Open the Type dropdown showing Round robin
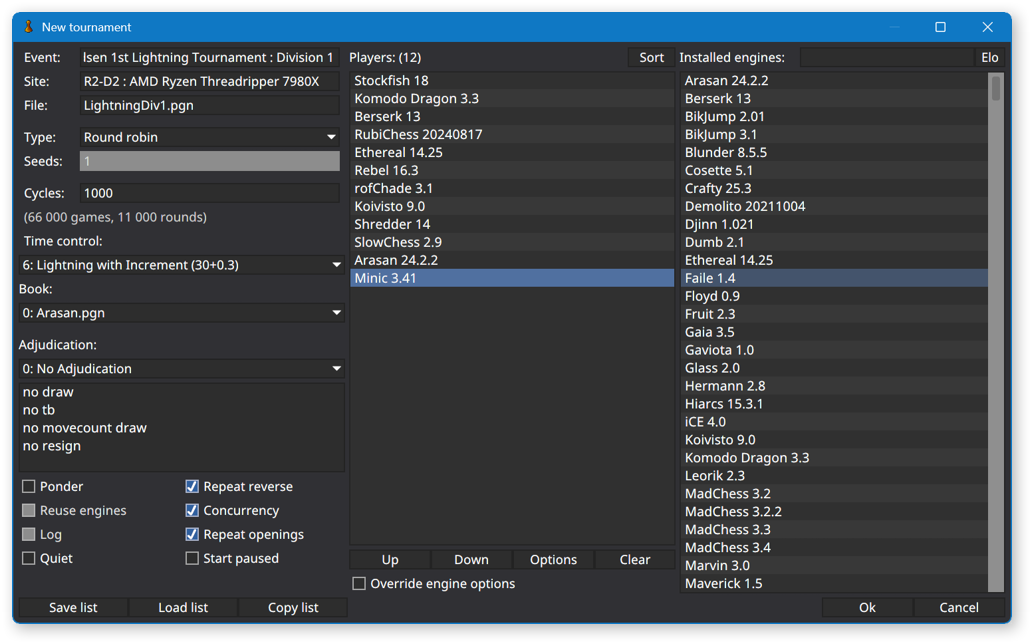This screenshot has height=644, width=1032. click(209, 137)
